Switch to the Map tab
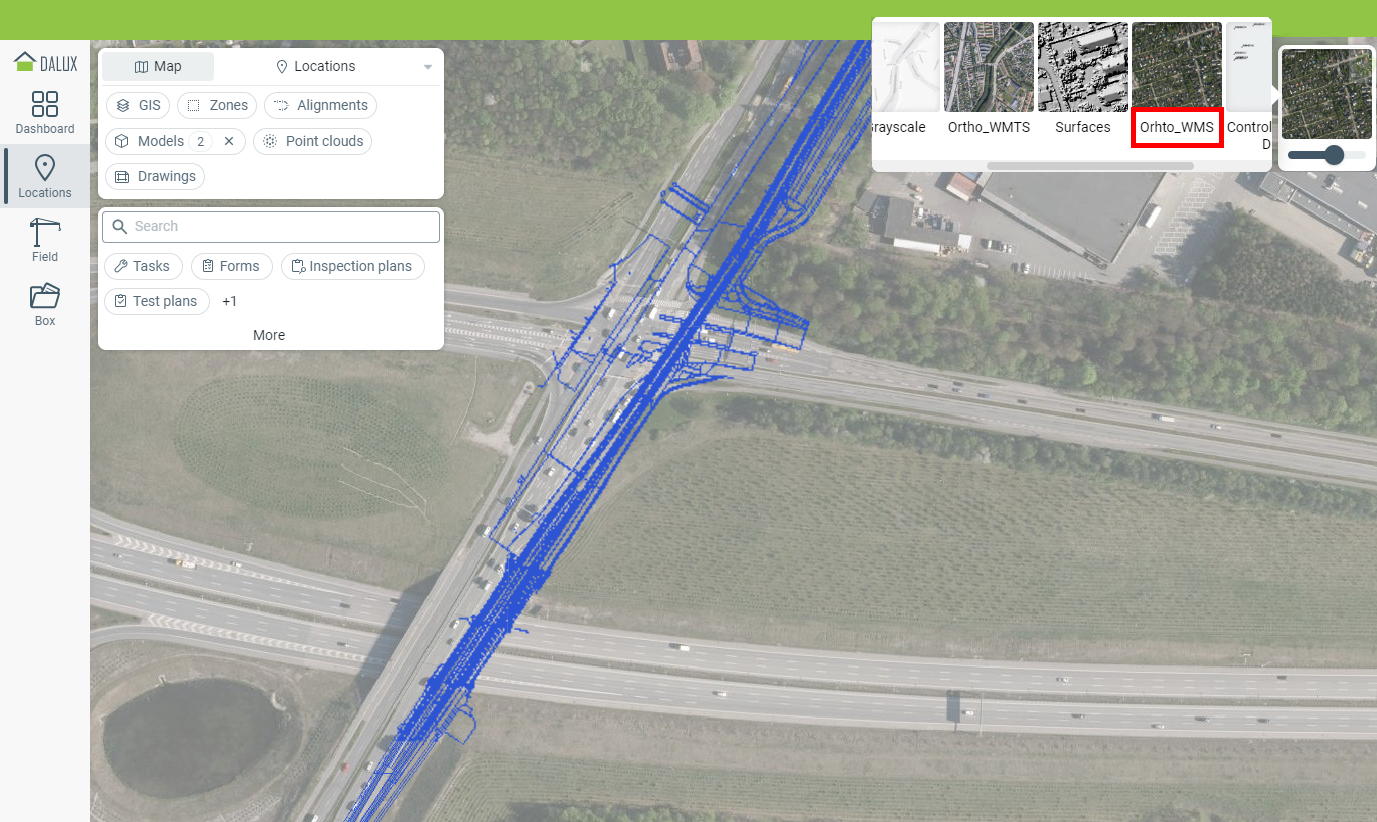Image resolution: width=1377 pixels, height=822 pixels. [158, 66]
